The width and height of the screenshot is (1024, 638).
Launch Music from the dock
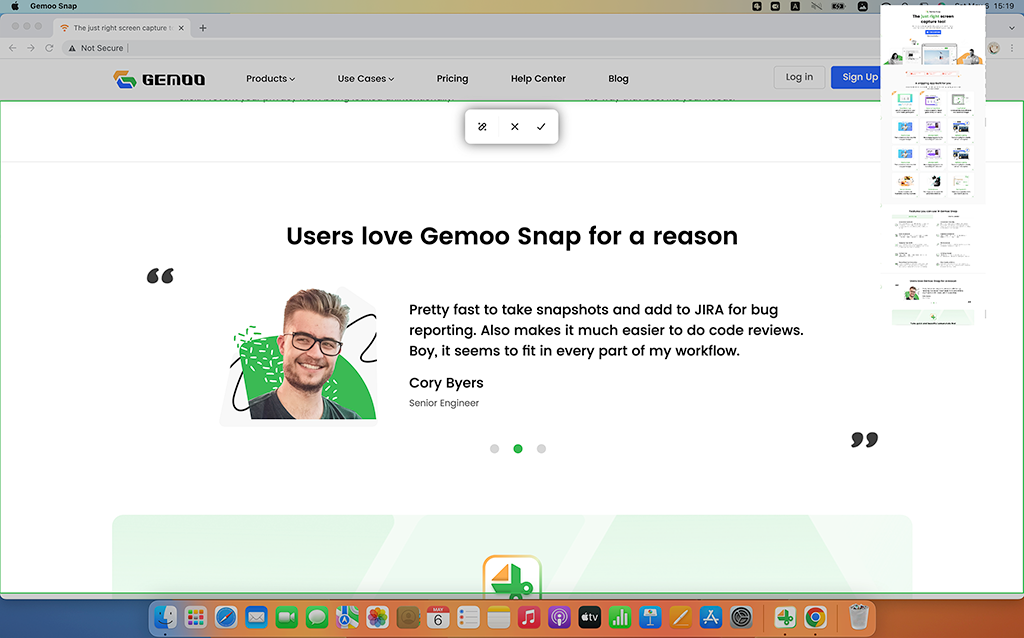pos(529,617)
